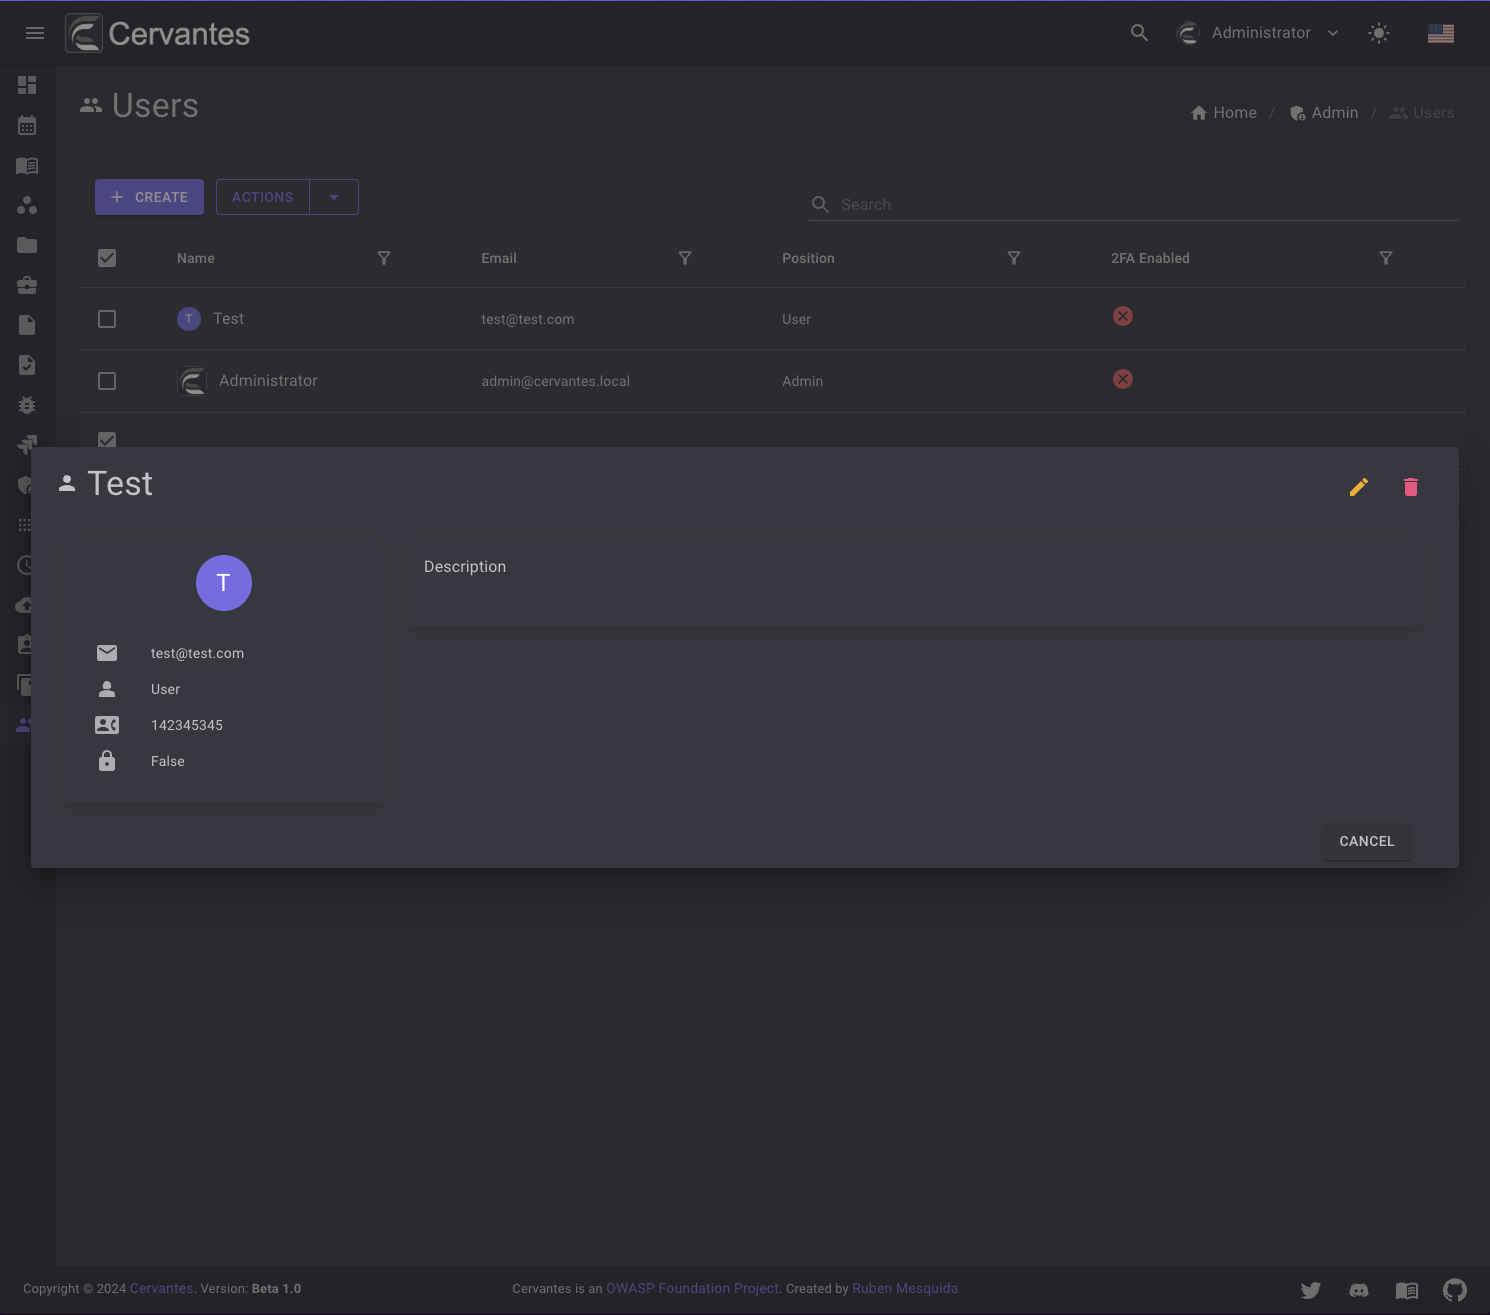Image resolution: width=1490 pixels, height=1315 pixels.
Task: Open Discord link in the footer
Action: pos(1359,1290)
